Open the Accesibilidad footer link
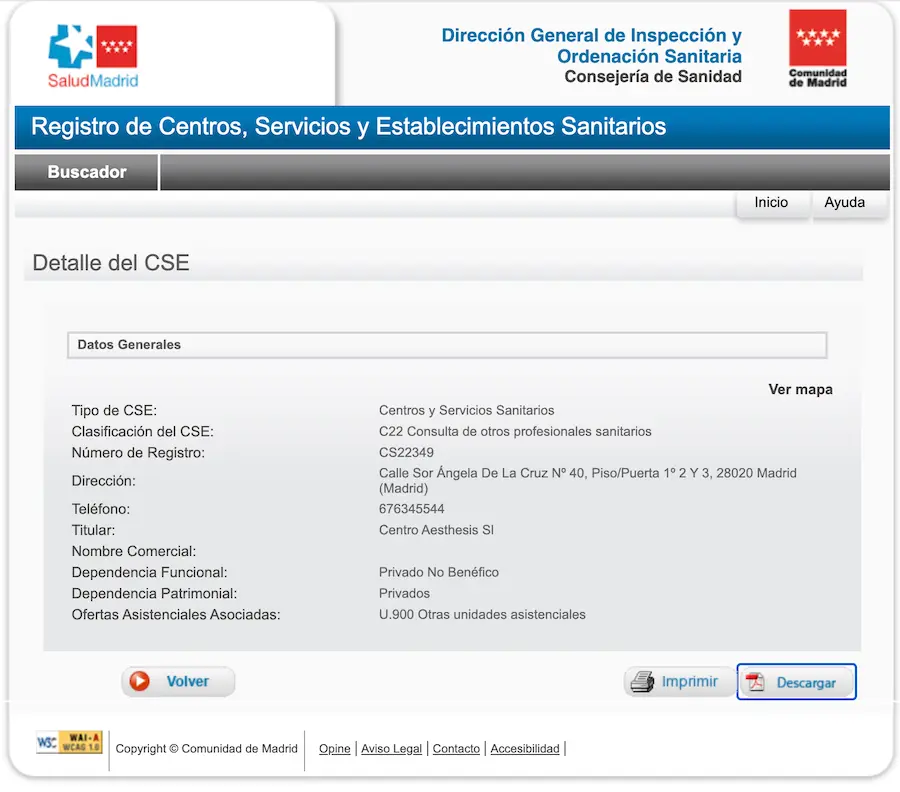The height and width of the screenshot is (792, 900). pos(525,748)
